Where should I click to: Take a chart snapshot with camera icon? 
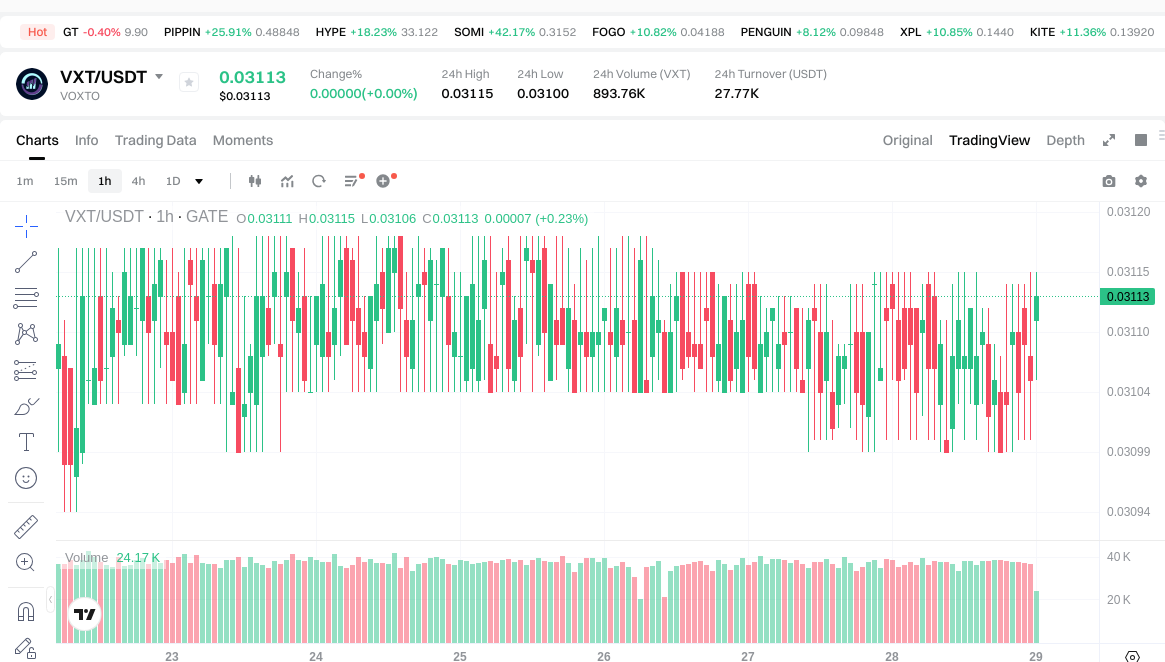(1108, 181)
